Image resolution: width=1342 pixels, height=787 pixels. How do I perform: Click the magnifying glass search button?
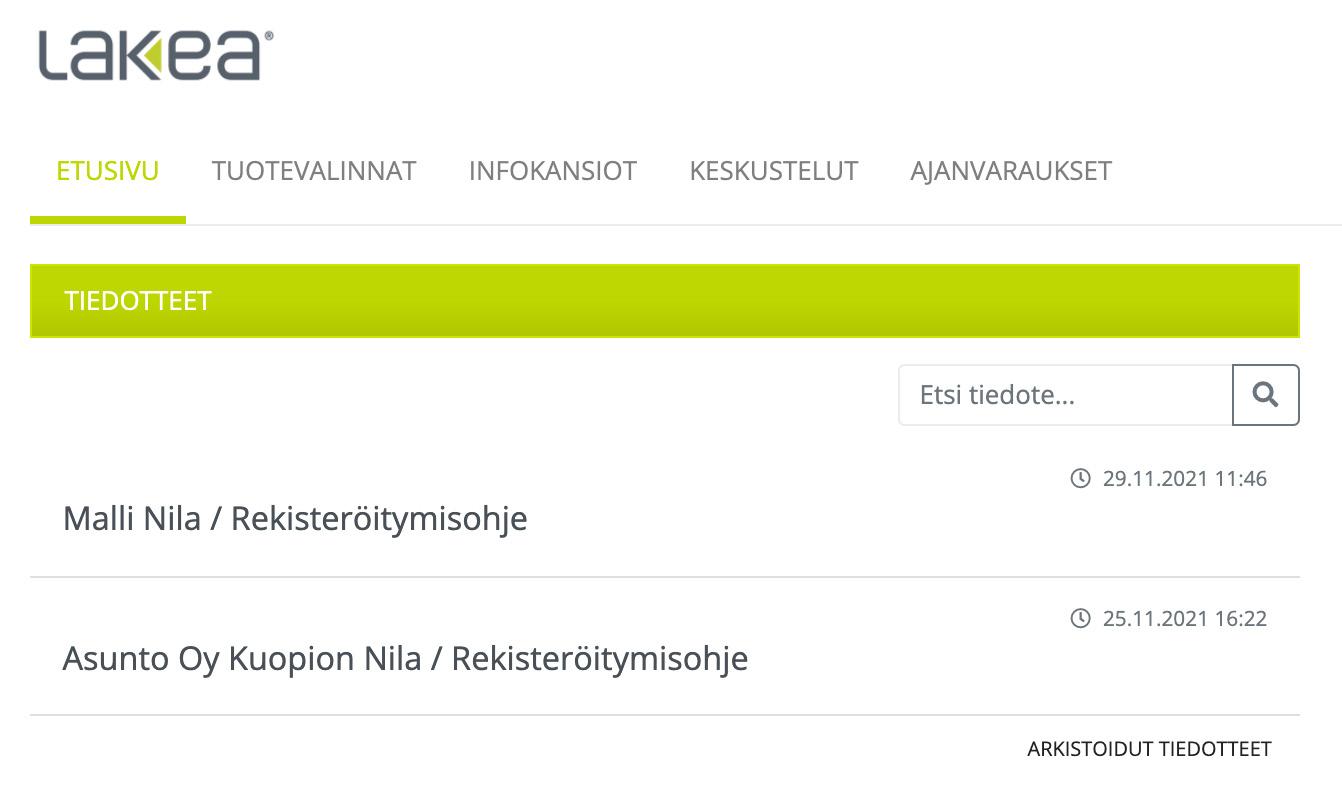(x=1266, y=395)
